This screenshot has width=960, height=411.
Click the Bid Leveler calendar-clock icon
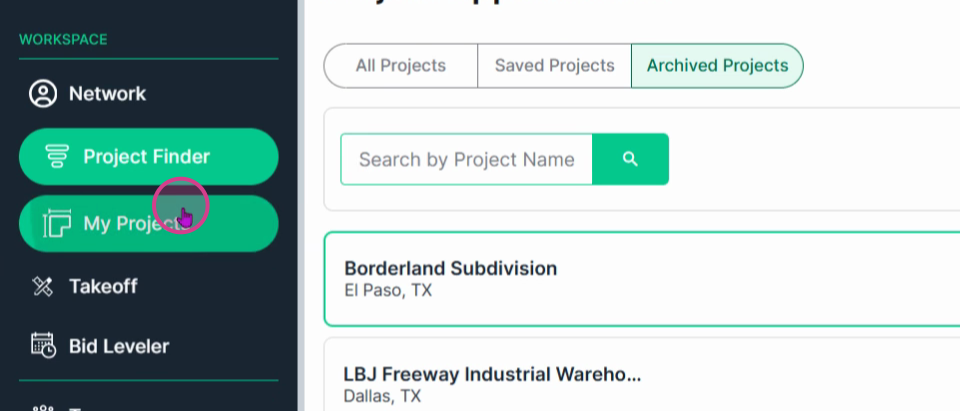(x=43, y=345)
